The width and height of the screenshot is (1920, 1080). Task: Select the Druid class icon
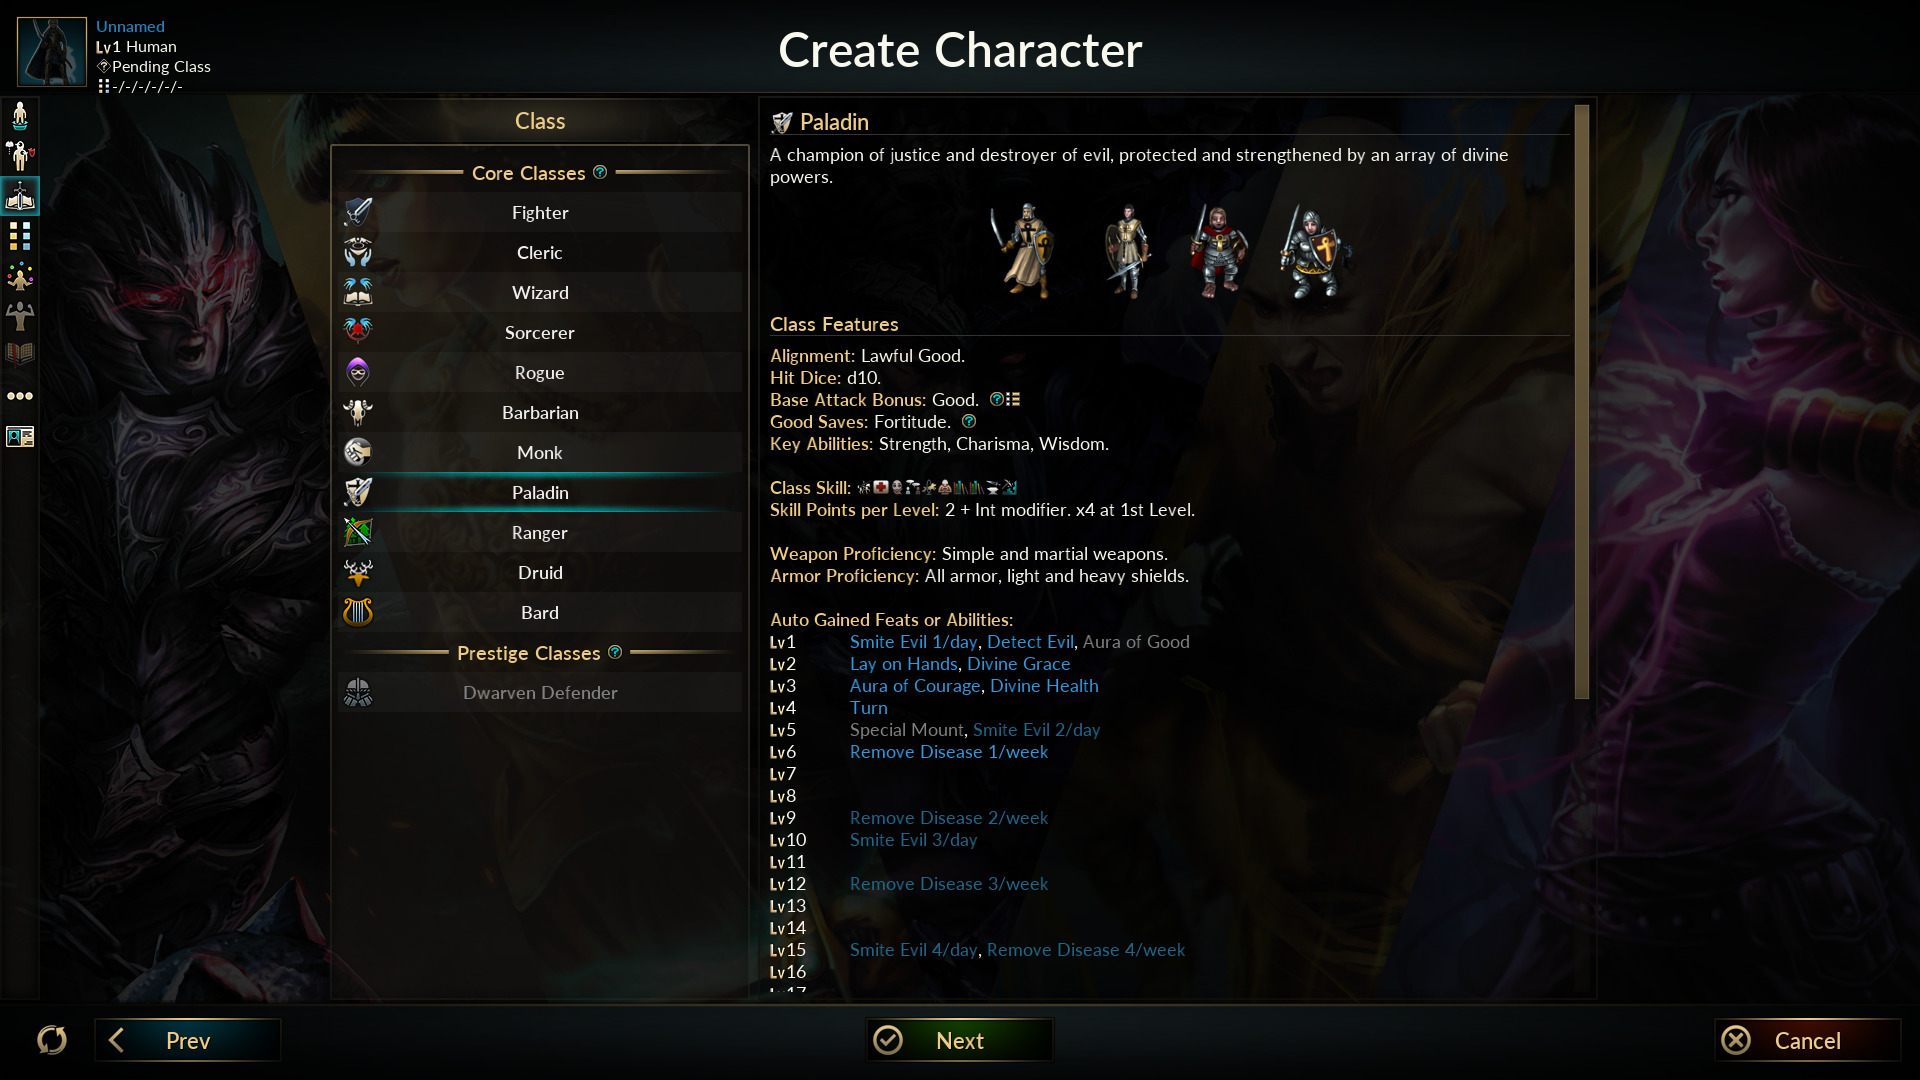coord(359,571)
